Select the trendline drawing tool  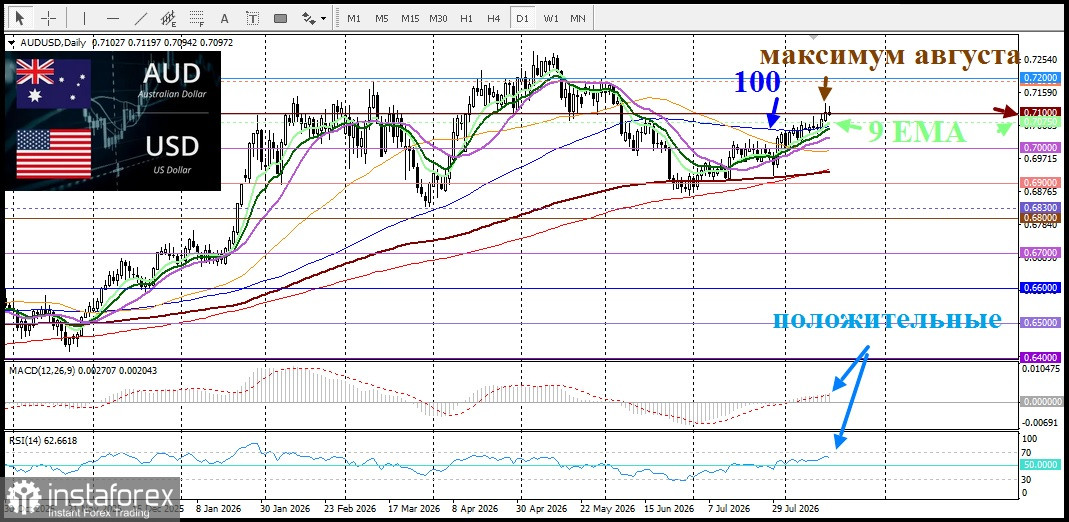tap(141, 18)
